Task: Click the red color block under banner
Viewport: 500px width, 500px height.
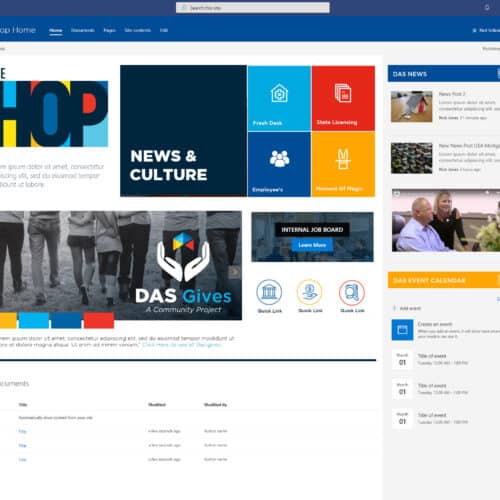Action: (99, 320)
